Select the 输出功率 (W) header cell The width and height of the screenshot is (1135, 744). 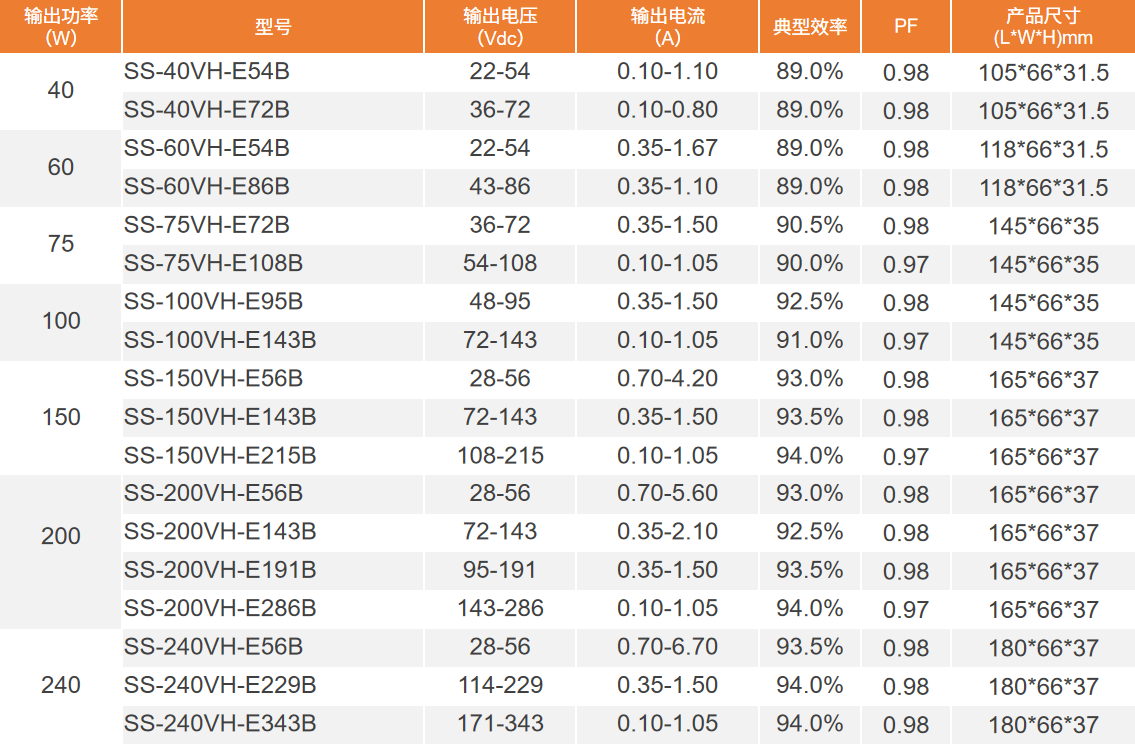point(60,27)
